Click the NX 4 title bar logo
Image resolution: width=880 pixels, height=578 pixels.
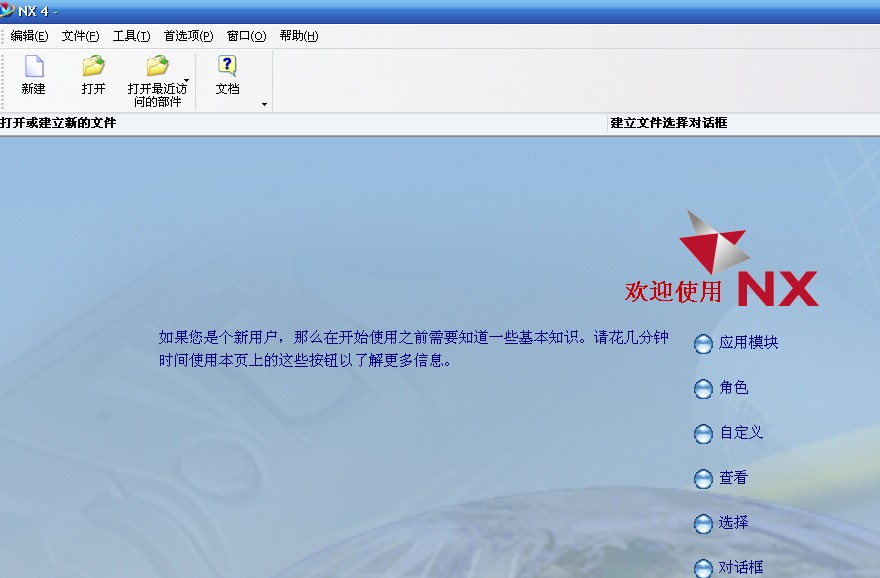click(x=7, y=10)
